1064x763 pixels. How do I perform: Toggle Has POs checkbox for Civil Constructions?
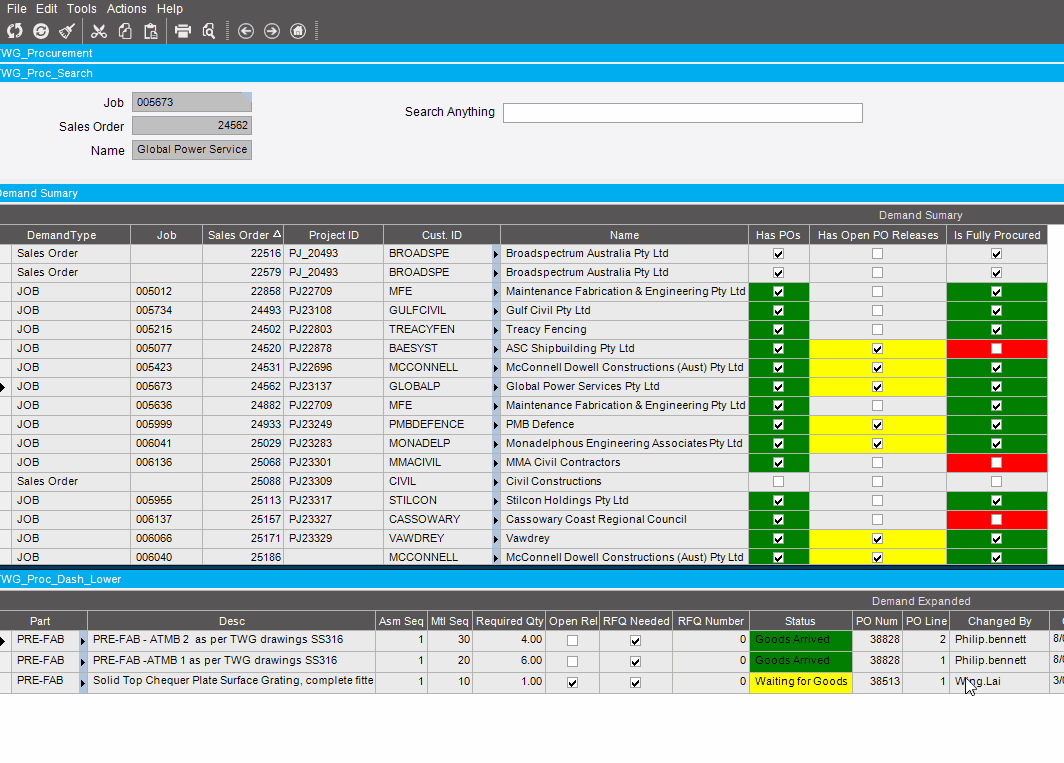pyautogui.click(x=778, y=482)
